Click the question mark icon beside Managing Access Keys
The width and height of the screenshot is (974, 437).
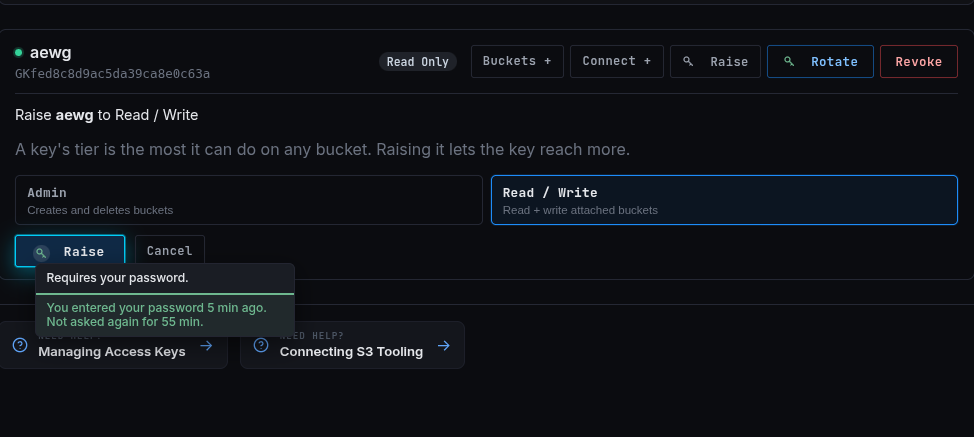pos(20,345)
